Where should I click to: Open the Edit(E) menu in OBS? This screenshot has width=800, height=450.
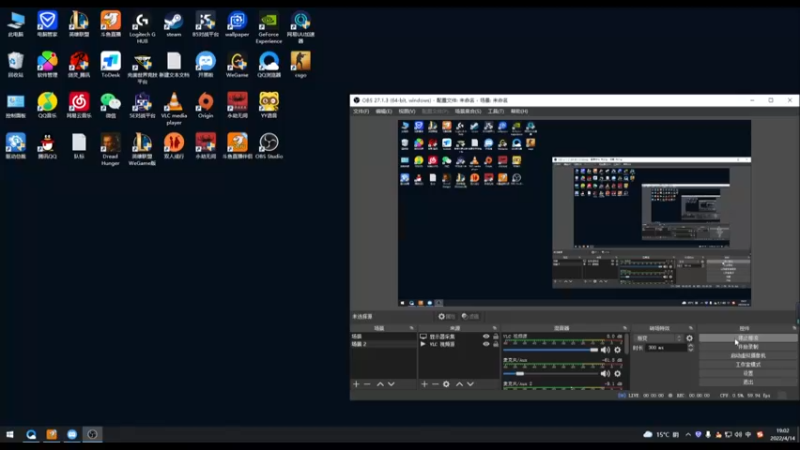click(x=384, y=111)
